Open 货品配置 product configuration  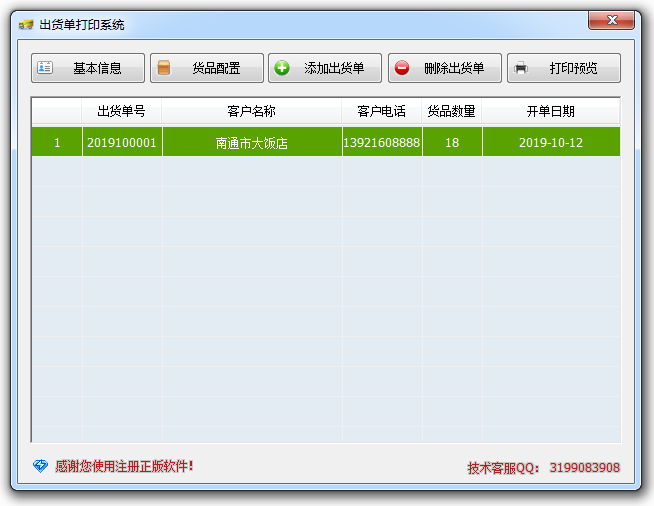click(207, 68)
